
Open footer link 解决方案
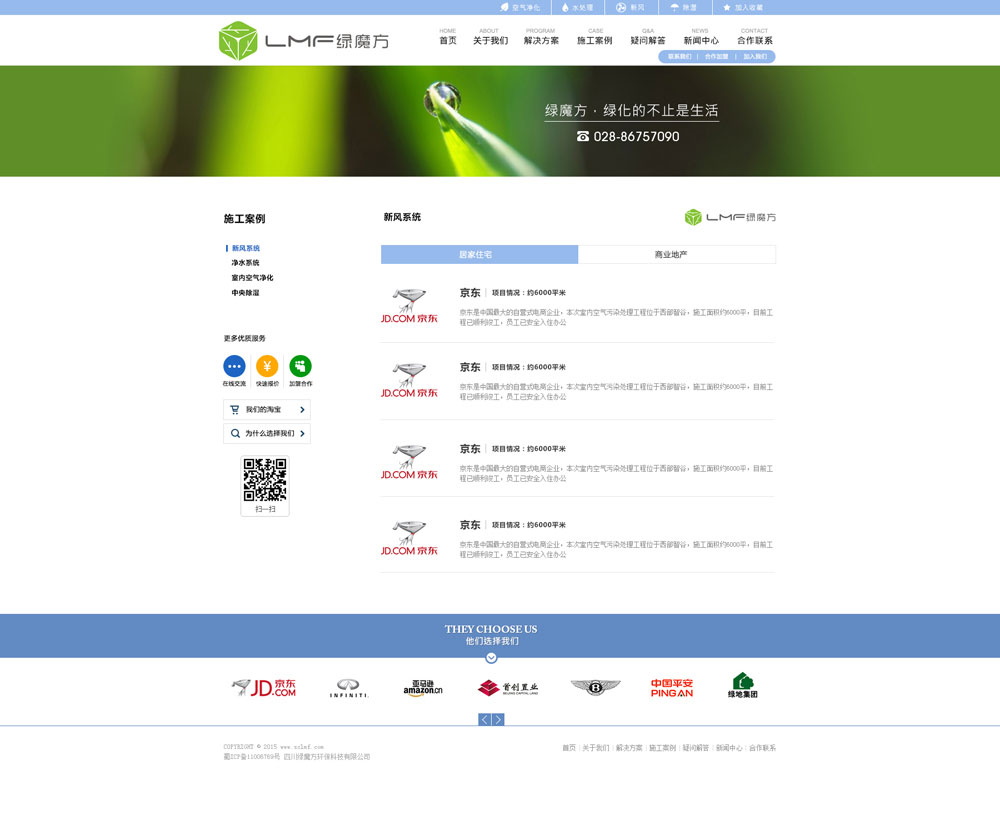coord(629,748)
